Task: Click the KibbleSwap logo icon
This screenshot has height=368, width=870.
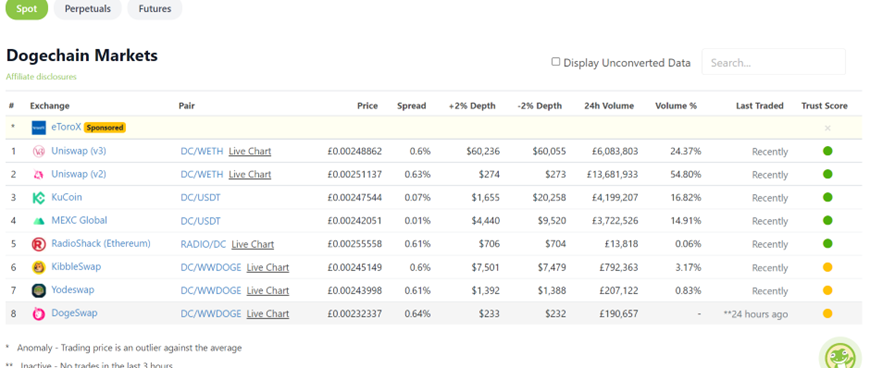Action: click(x=38, y=268)
